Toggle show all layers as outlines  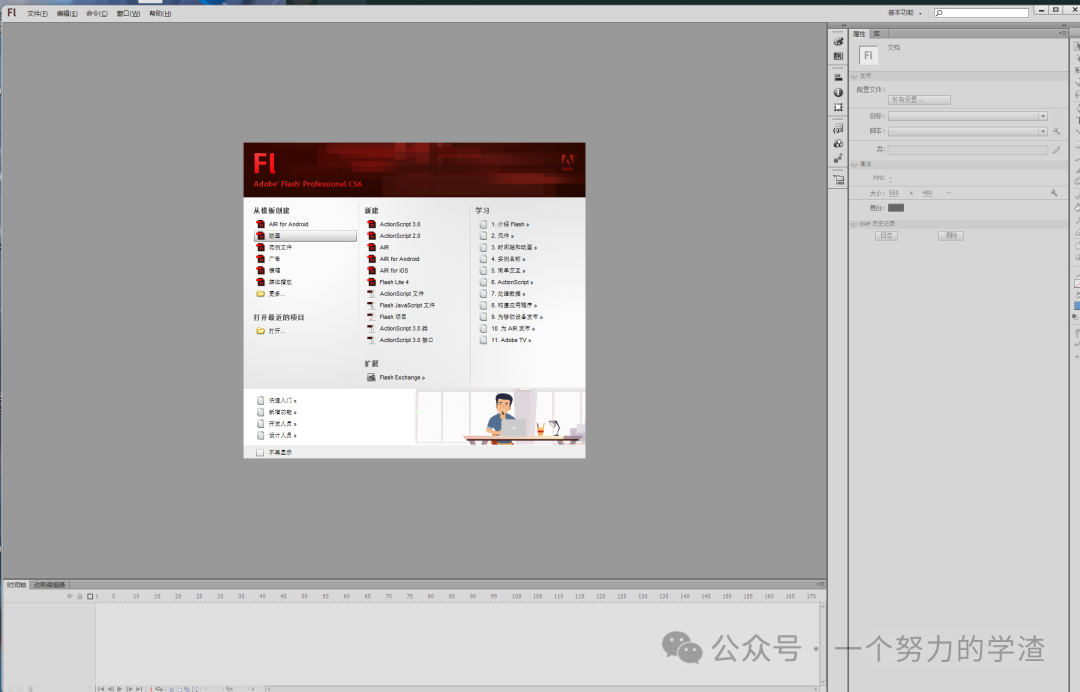click(90, 596)
